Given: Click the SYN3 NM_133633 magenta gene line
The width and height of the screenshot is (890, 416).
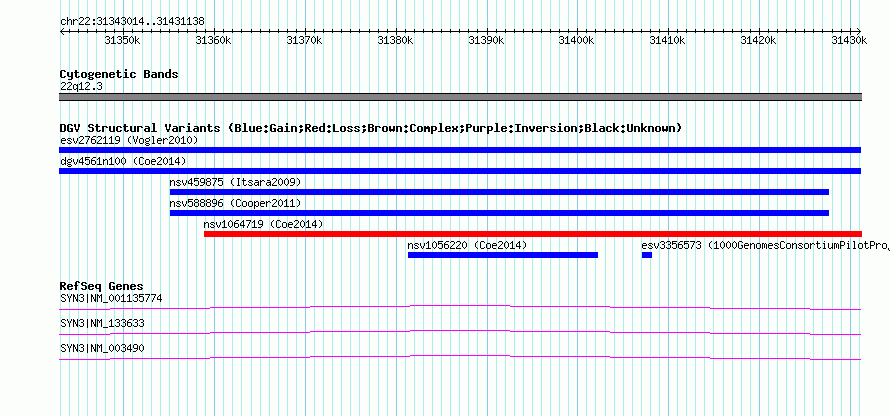Looking at the screenshot, I should coord(460,333).
